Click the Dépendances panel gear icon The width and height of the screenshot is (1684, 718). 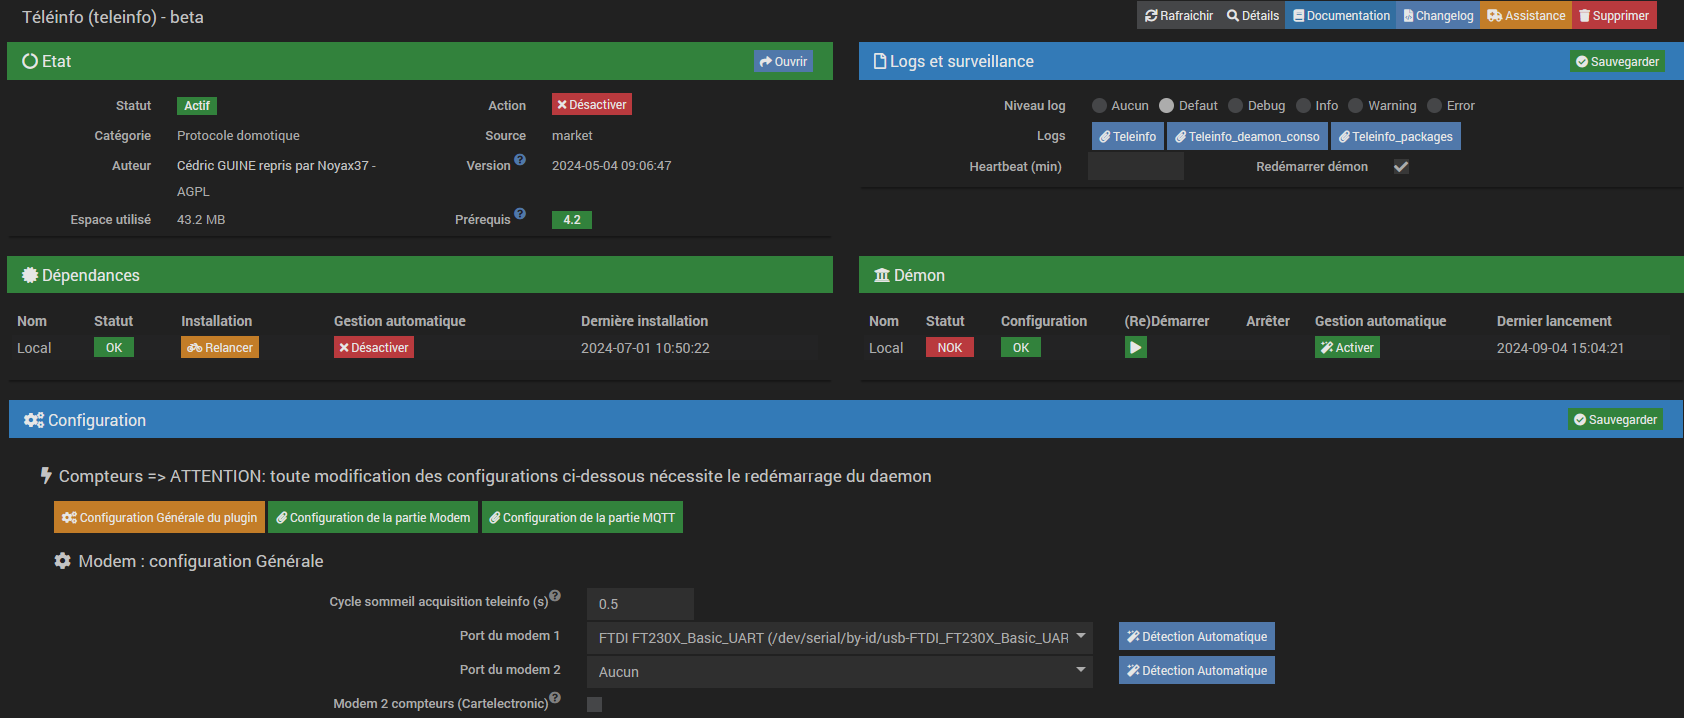pyautogui.click(x=30, y=275)
